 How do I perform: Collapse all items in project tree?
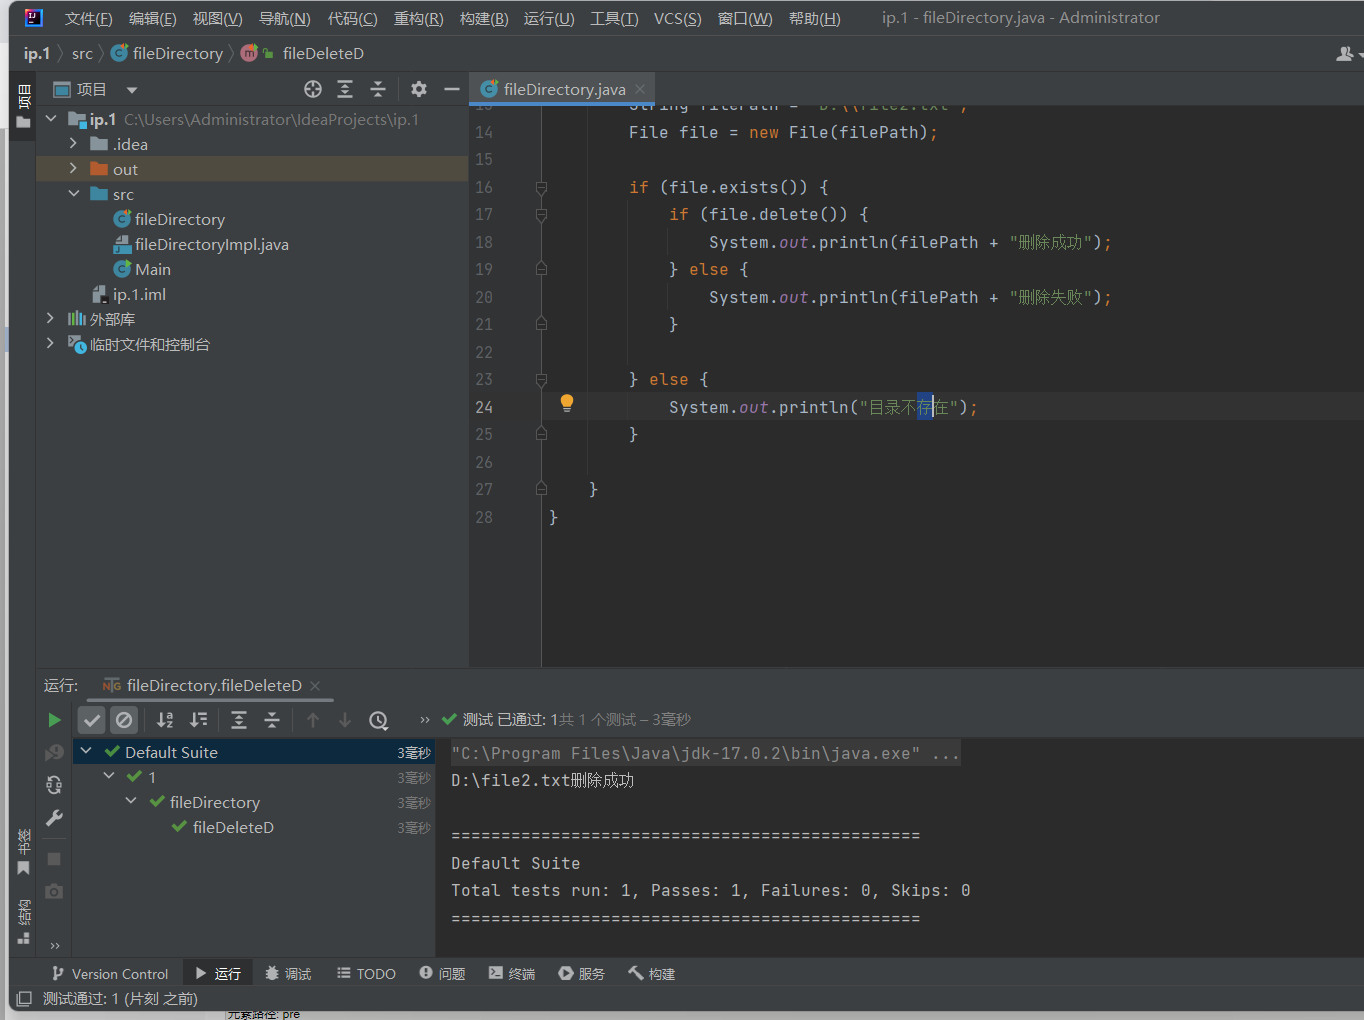point(378,89)
